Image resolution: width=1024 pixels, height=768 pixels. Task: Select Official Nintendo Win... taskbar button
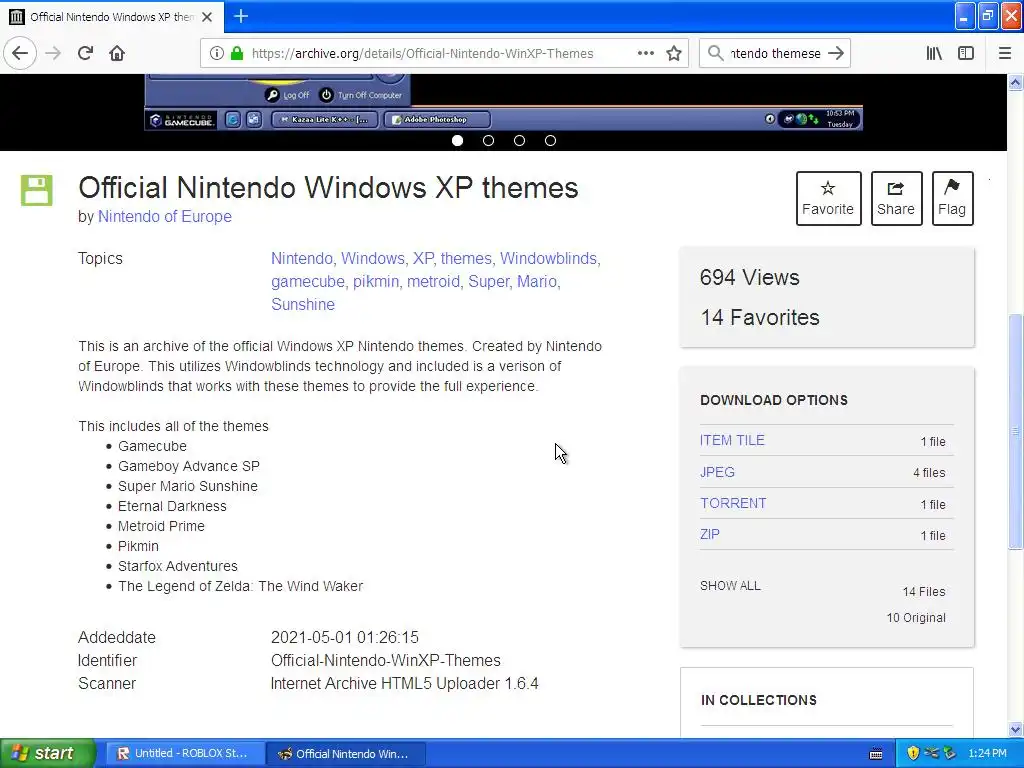pyautogui.click(x=346, y=753)
